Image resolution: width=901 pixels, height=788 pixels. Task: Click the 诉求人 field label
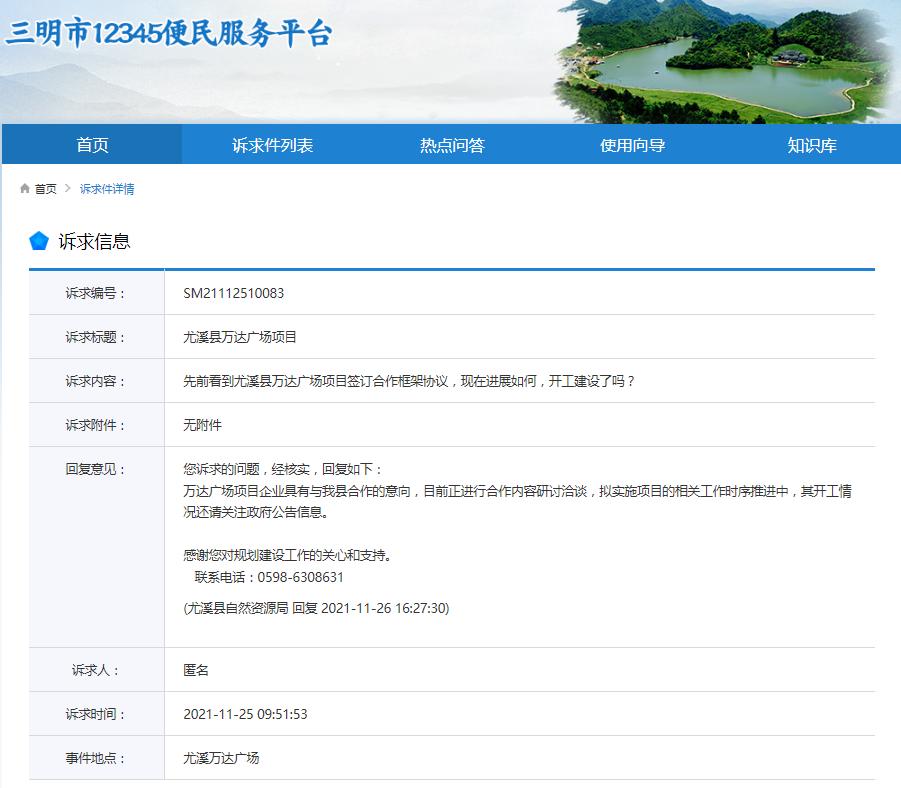click(95, 670)
